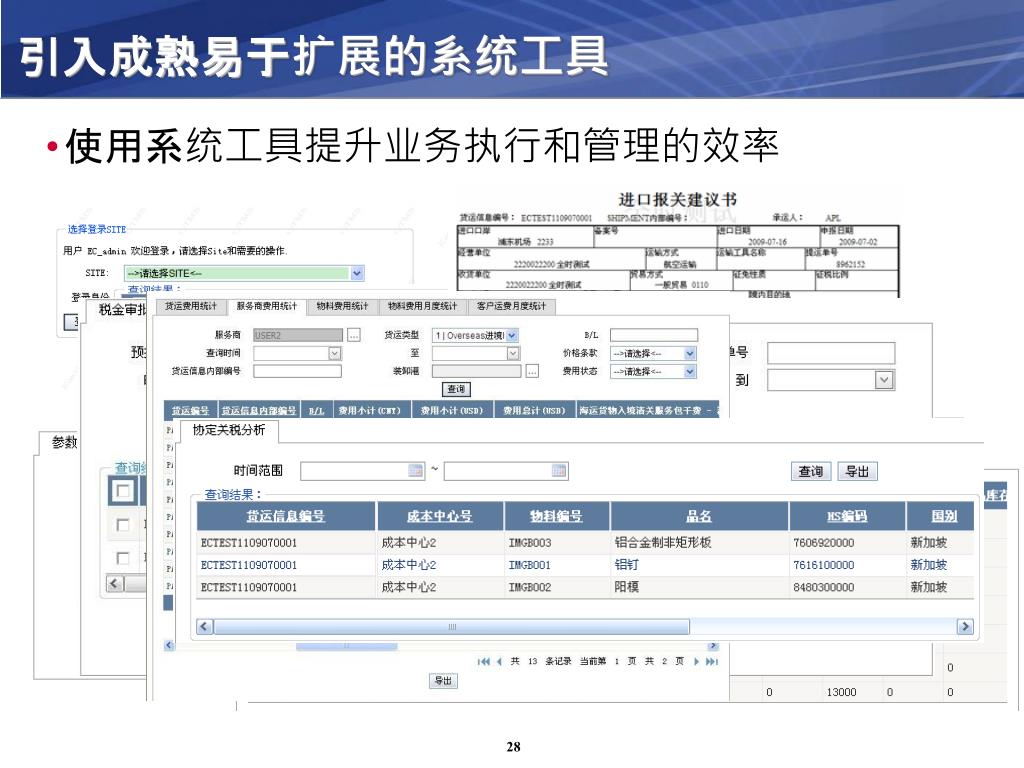Click the B/L input field
Image resolution: width=1024 pixels, height=768 pixels.
tap(654, 335)
